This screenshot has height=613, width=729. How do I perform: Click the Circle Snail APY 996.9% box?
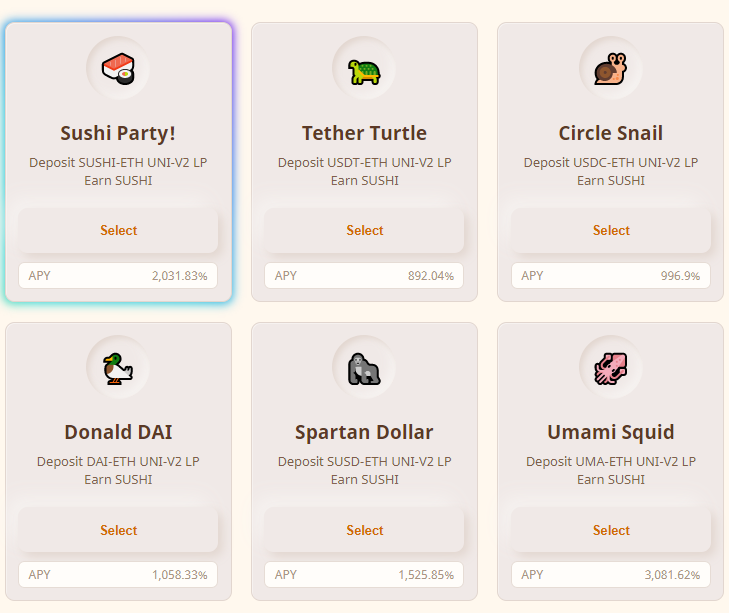tap(611, 276)
